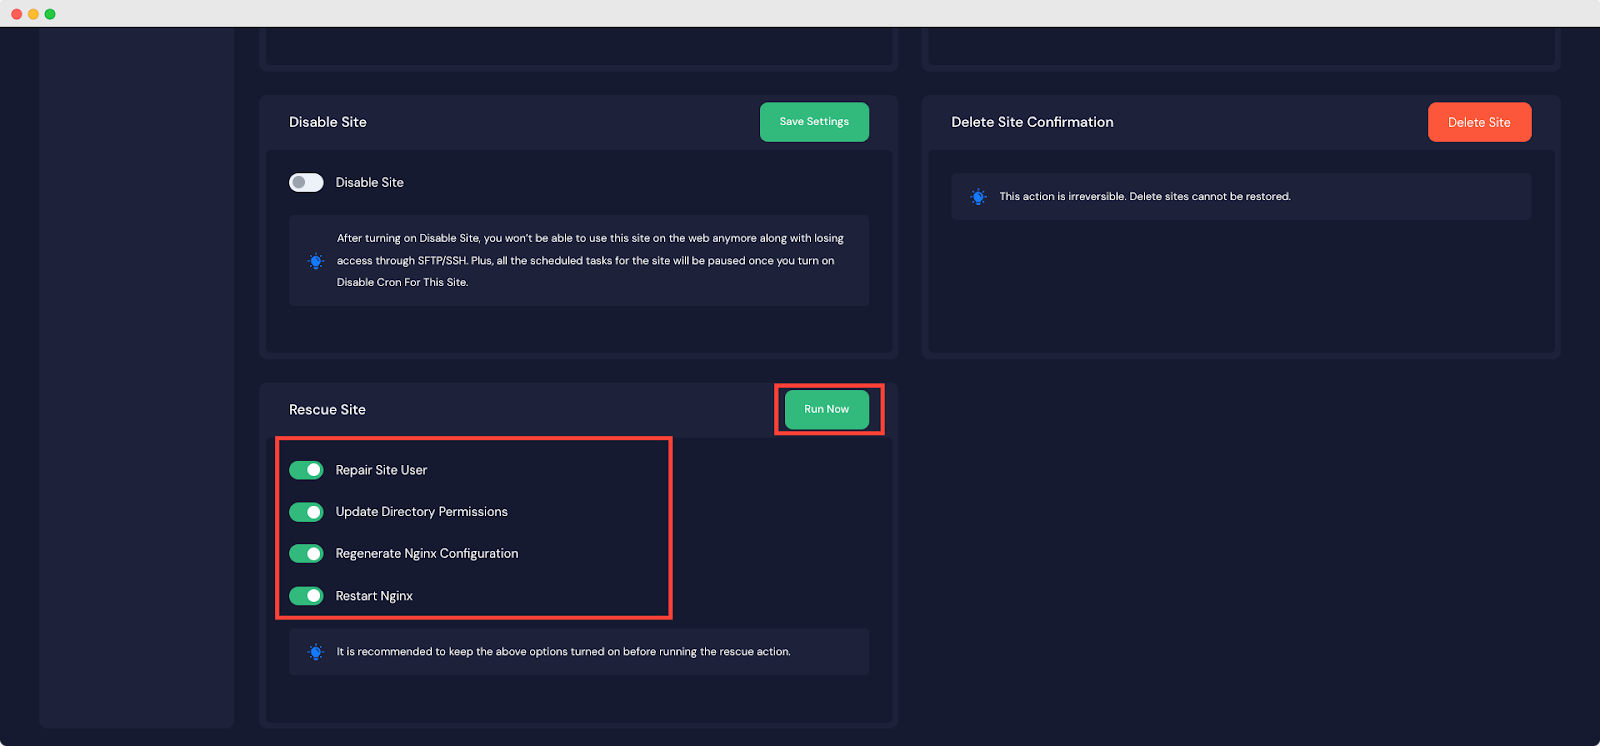The width and height of the screenshot is (1600, 746).
Task: Click the Delete Site Confirmation heading
Action: coord(1032,122)
